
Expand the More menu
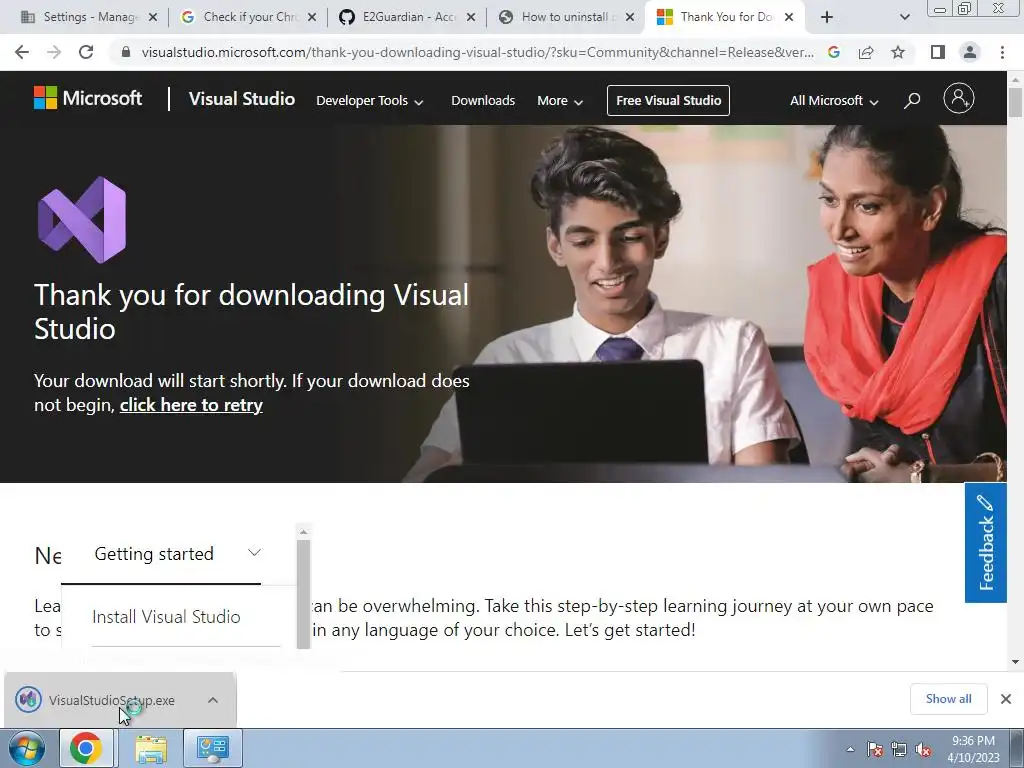[x=560, y=101]
